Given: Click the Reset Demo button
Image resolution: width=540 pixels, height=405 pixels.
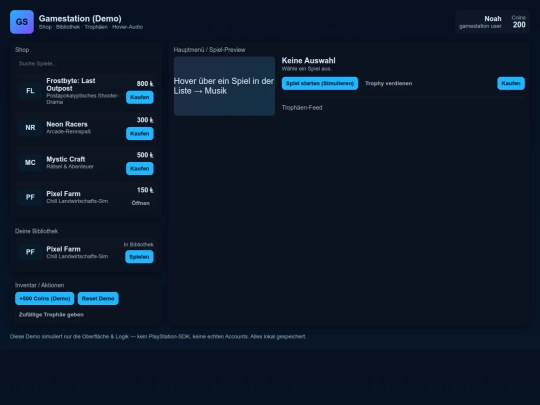Looking at the screenshot, I should [x=98, y=299].
